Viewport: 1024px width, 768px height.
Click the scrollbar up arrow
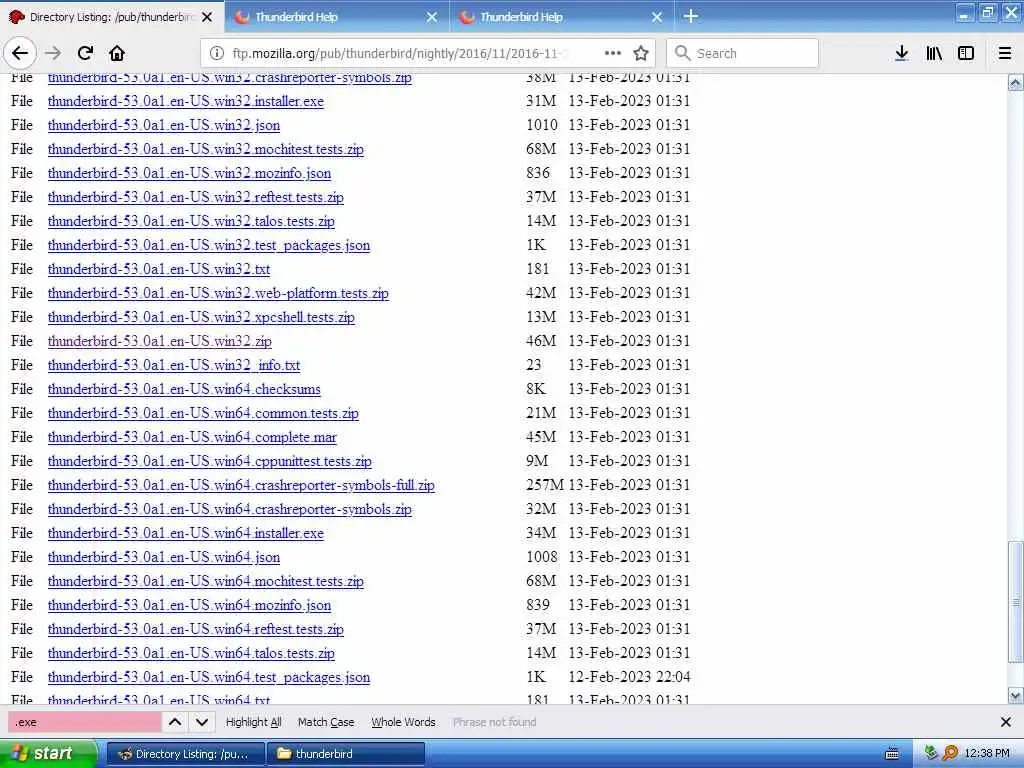click(1015, 82)
